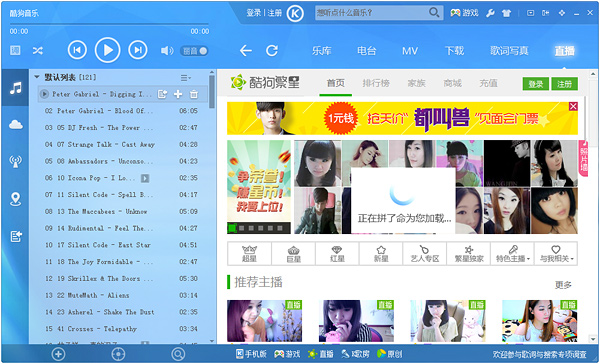The width and height of the screenshot is (600, 364).
Task: Open the wrench settings tool
Action: pos(490,13)
